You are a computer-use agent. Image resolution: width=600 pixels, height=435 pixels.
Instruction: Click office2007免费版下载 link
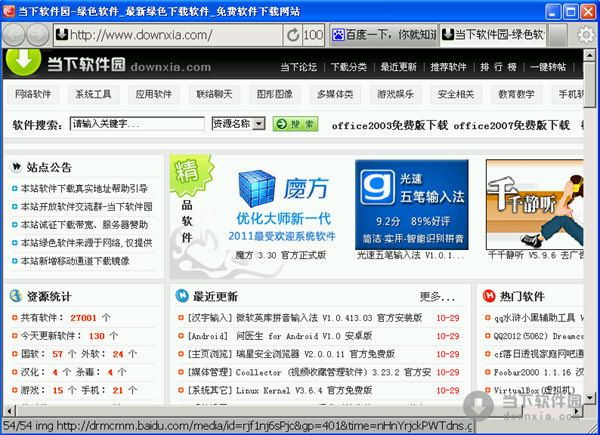pyautogui.click(x=512, y=125)
